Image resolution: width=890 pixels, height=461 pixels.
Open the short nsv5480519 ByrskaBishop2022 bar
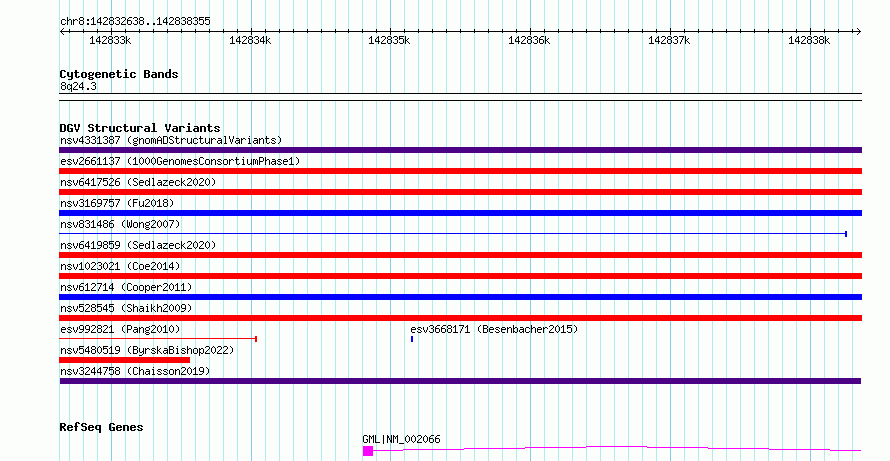pyautogui.click(x=124, y=360)
